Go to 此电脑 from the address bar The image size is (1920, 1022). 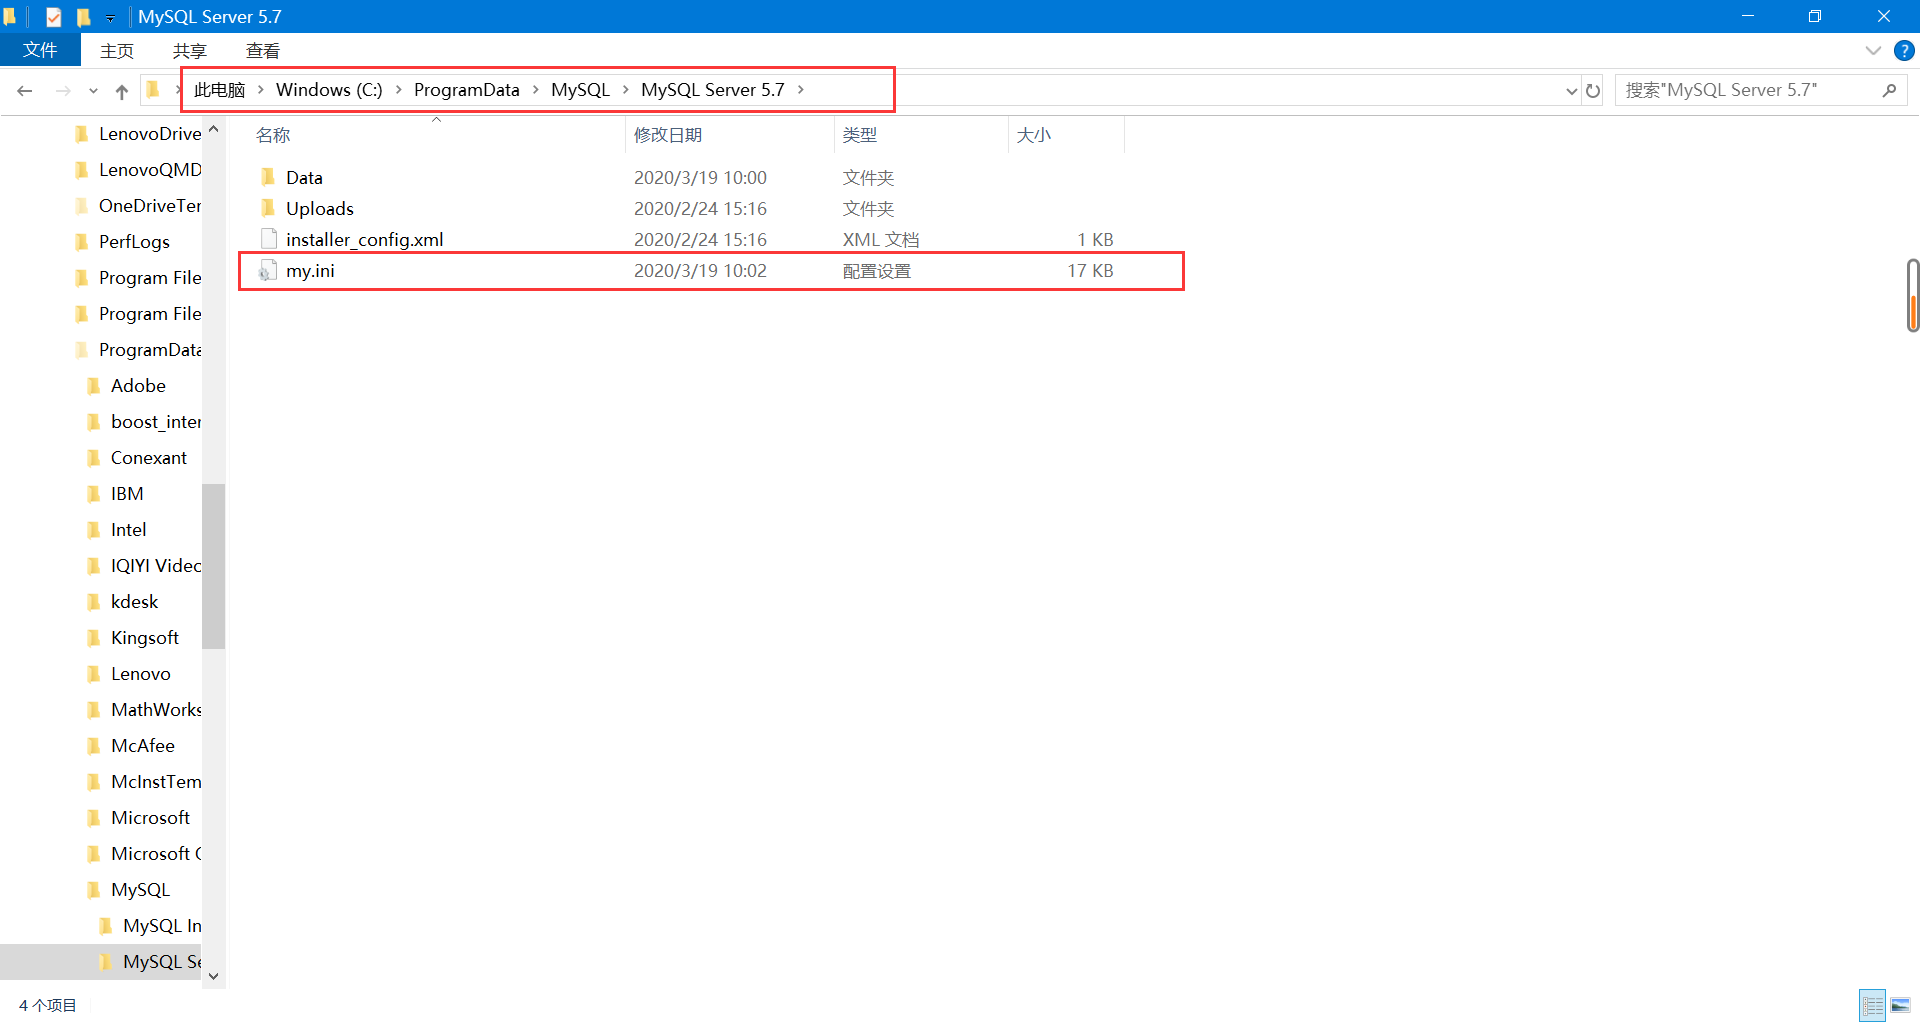(x=220, y=89)
